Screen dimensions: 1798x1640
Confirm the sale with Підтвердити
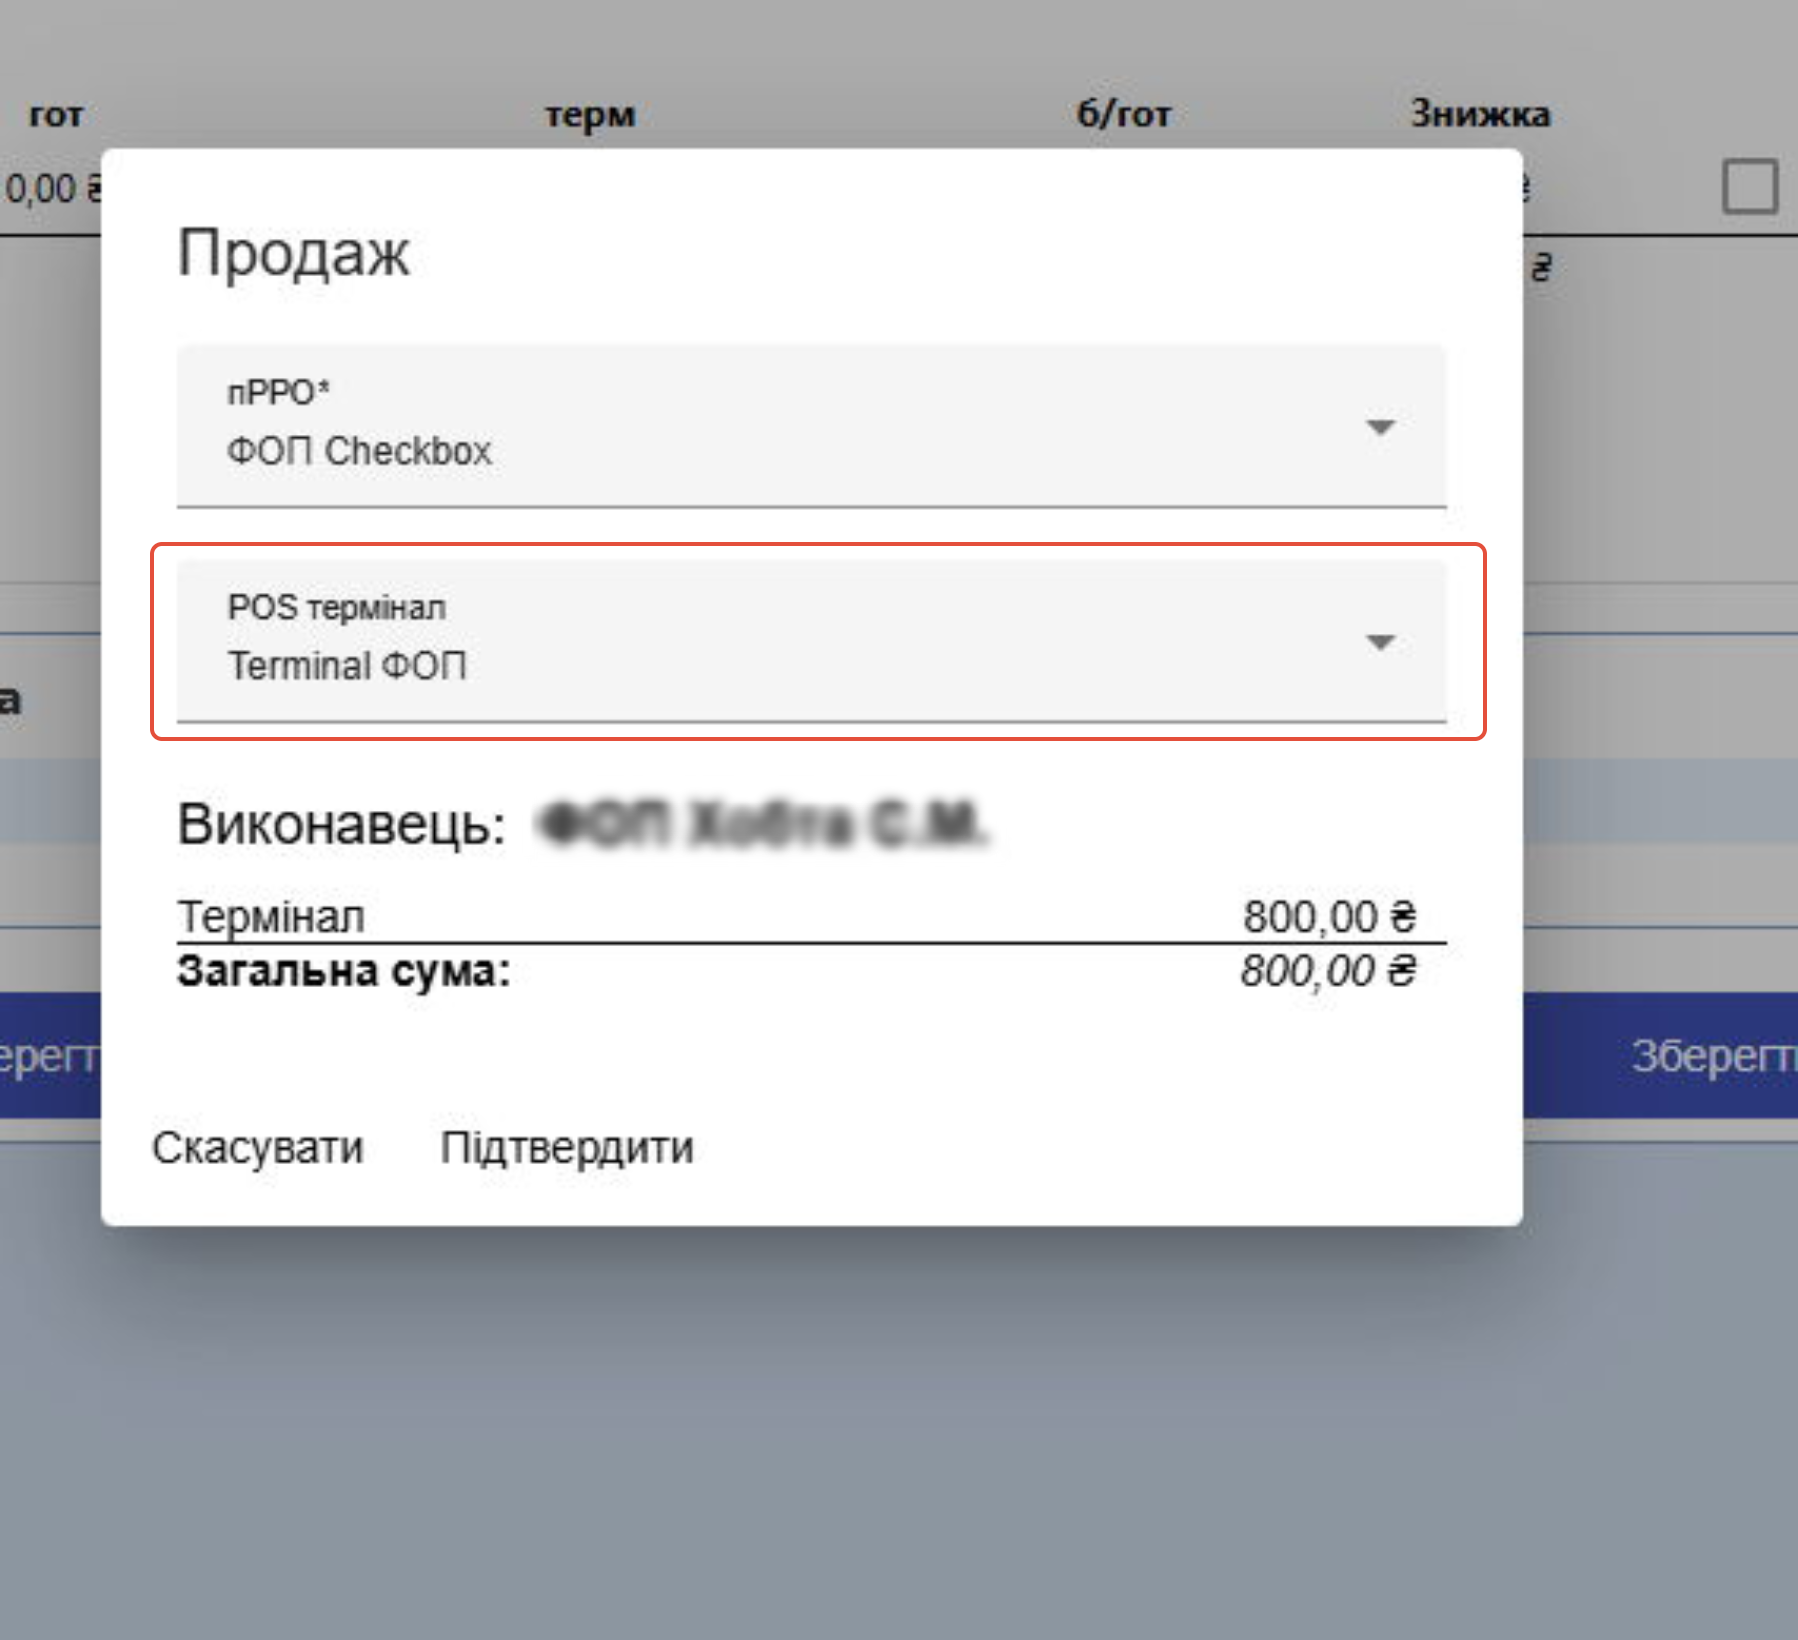[x=567, y=1147]
